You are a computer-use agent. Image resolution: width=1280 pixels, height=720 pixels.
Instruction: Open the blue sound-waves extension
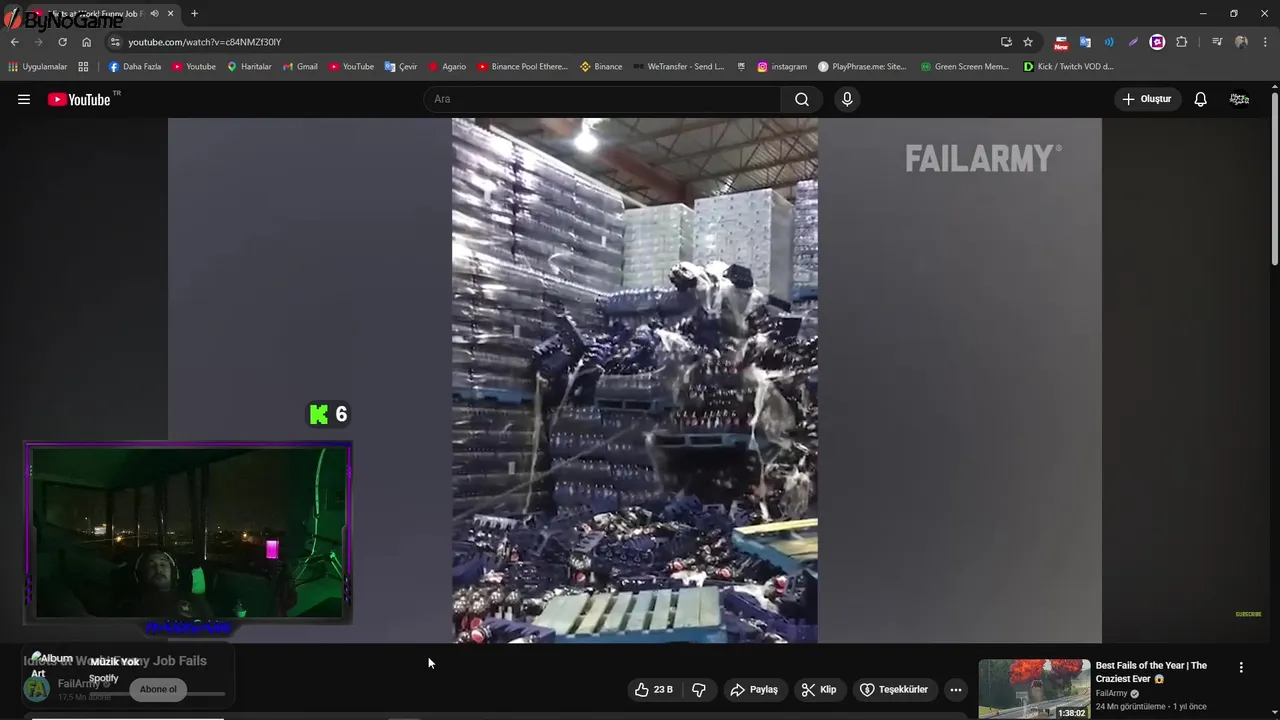[1109, 42]
